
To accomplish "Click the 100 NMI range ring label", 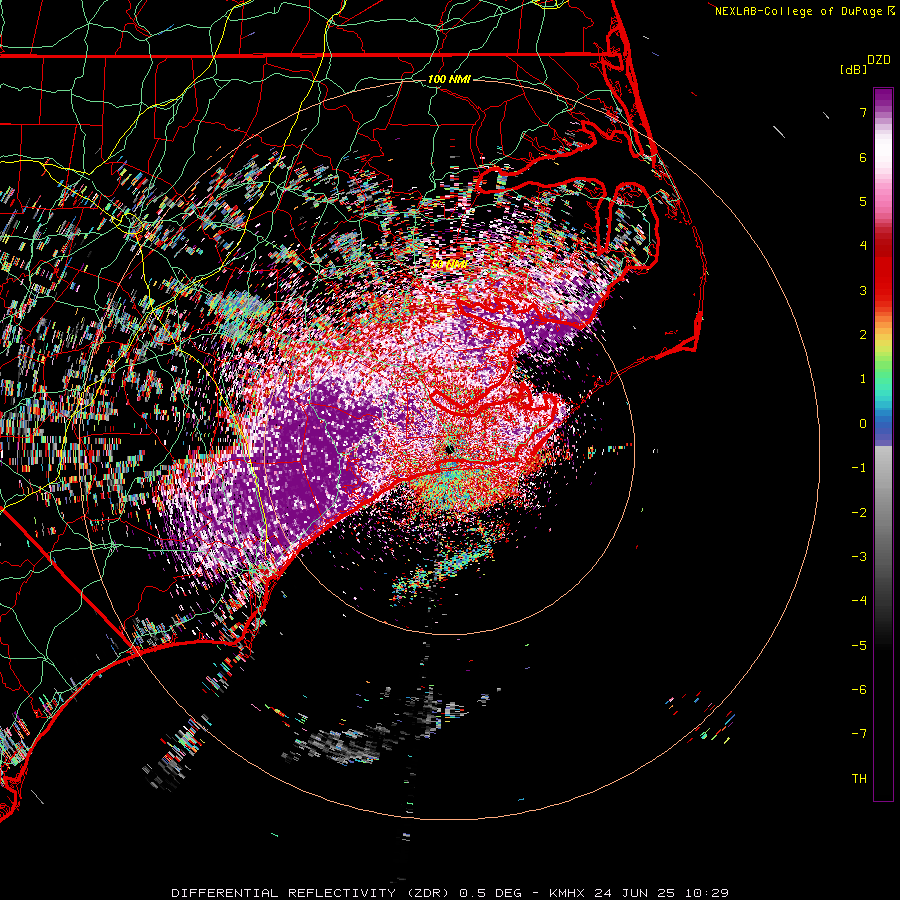I will [449, 79].
